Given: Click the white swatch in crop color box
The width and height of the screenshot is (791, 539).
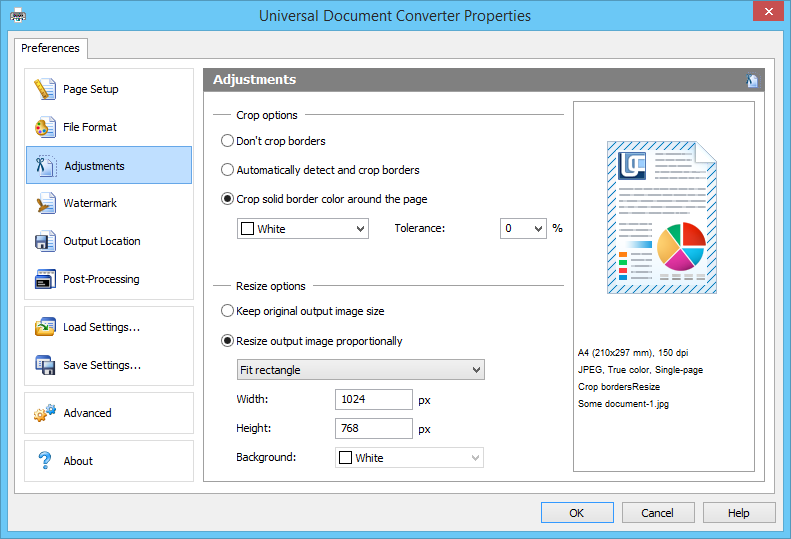Looking at the screenshot, I should tap(247, 229).
